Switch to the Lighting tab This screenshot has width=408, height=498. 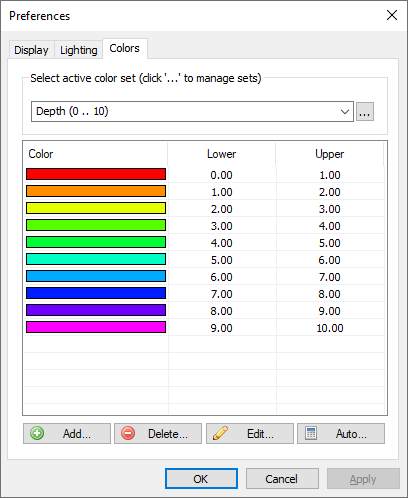[79, 50]
